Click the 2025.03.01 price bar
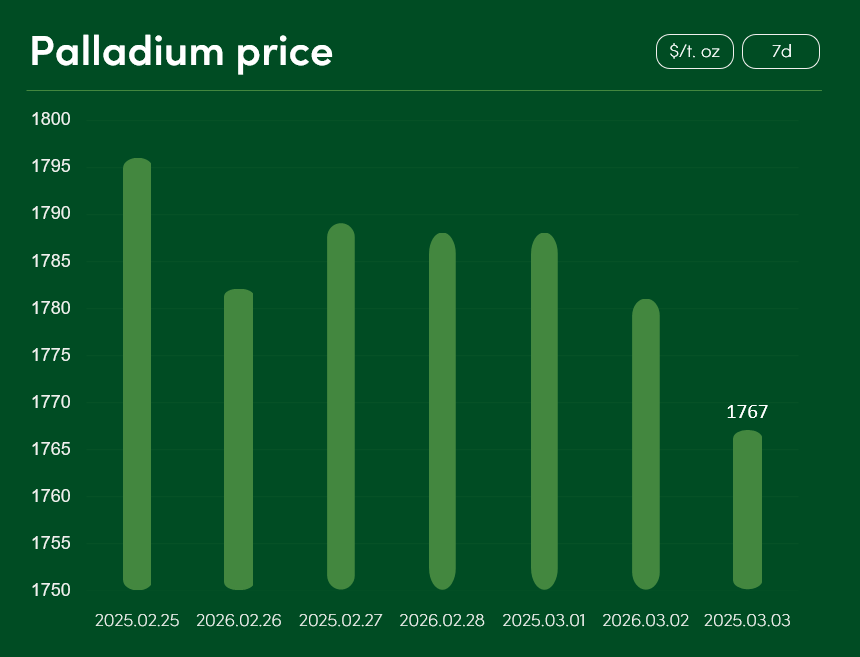This screenshot has height=657, width=860. [x=544, y=411]
